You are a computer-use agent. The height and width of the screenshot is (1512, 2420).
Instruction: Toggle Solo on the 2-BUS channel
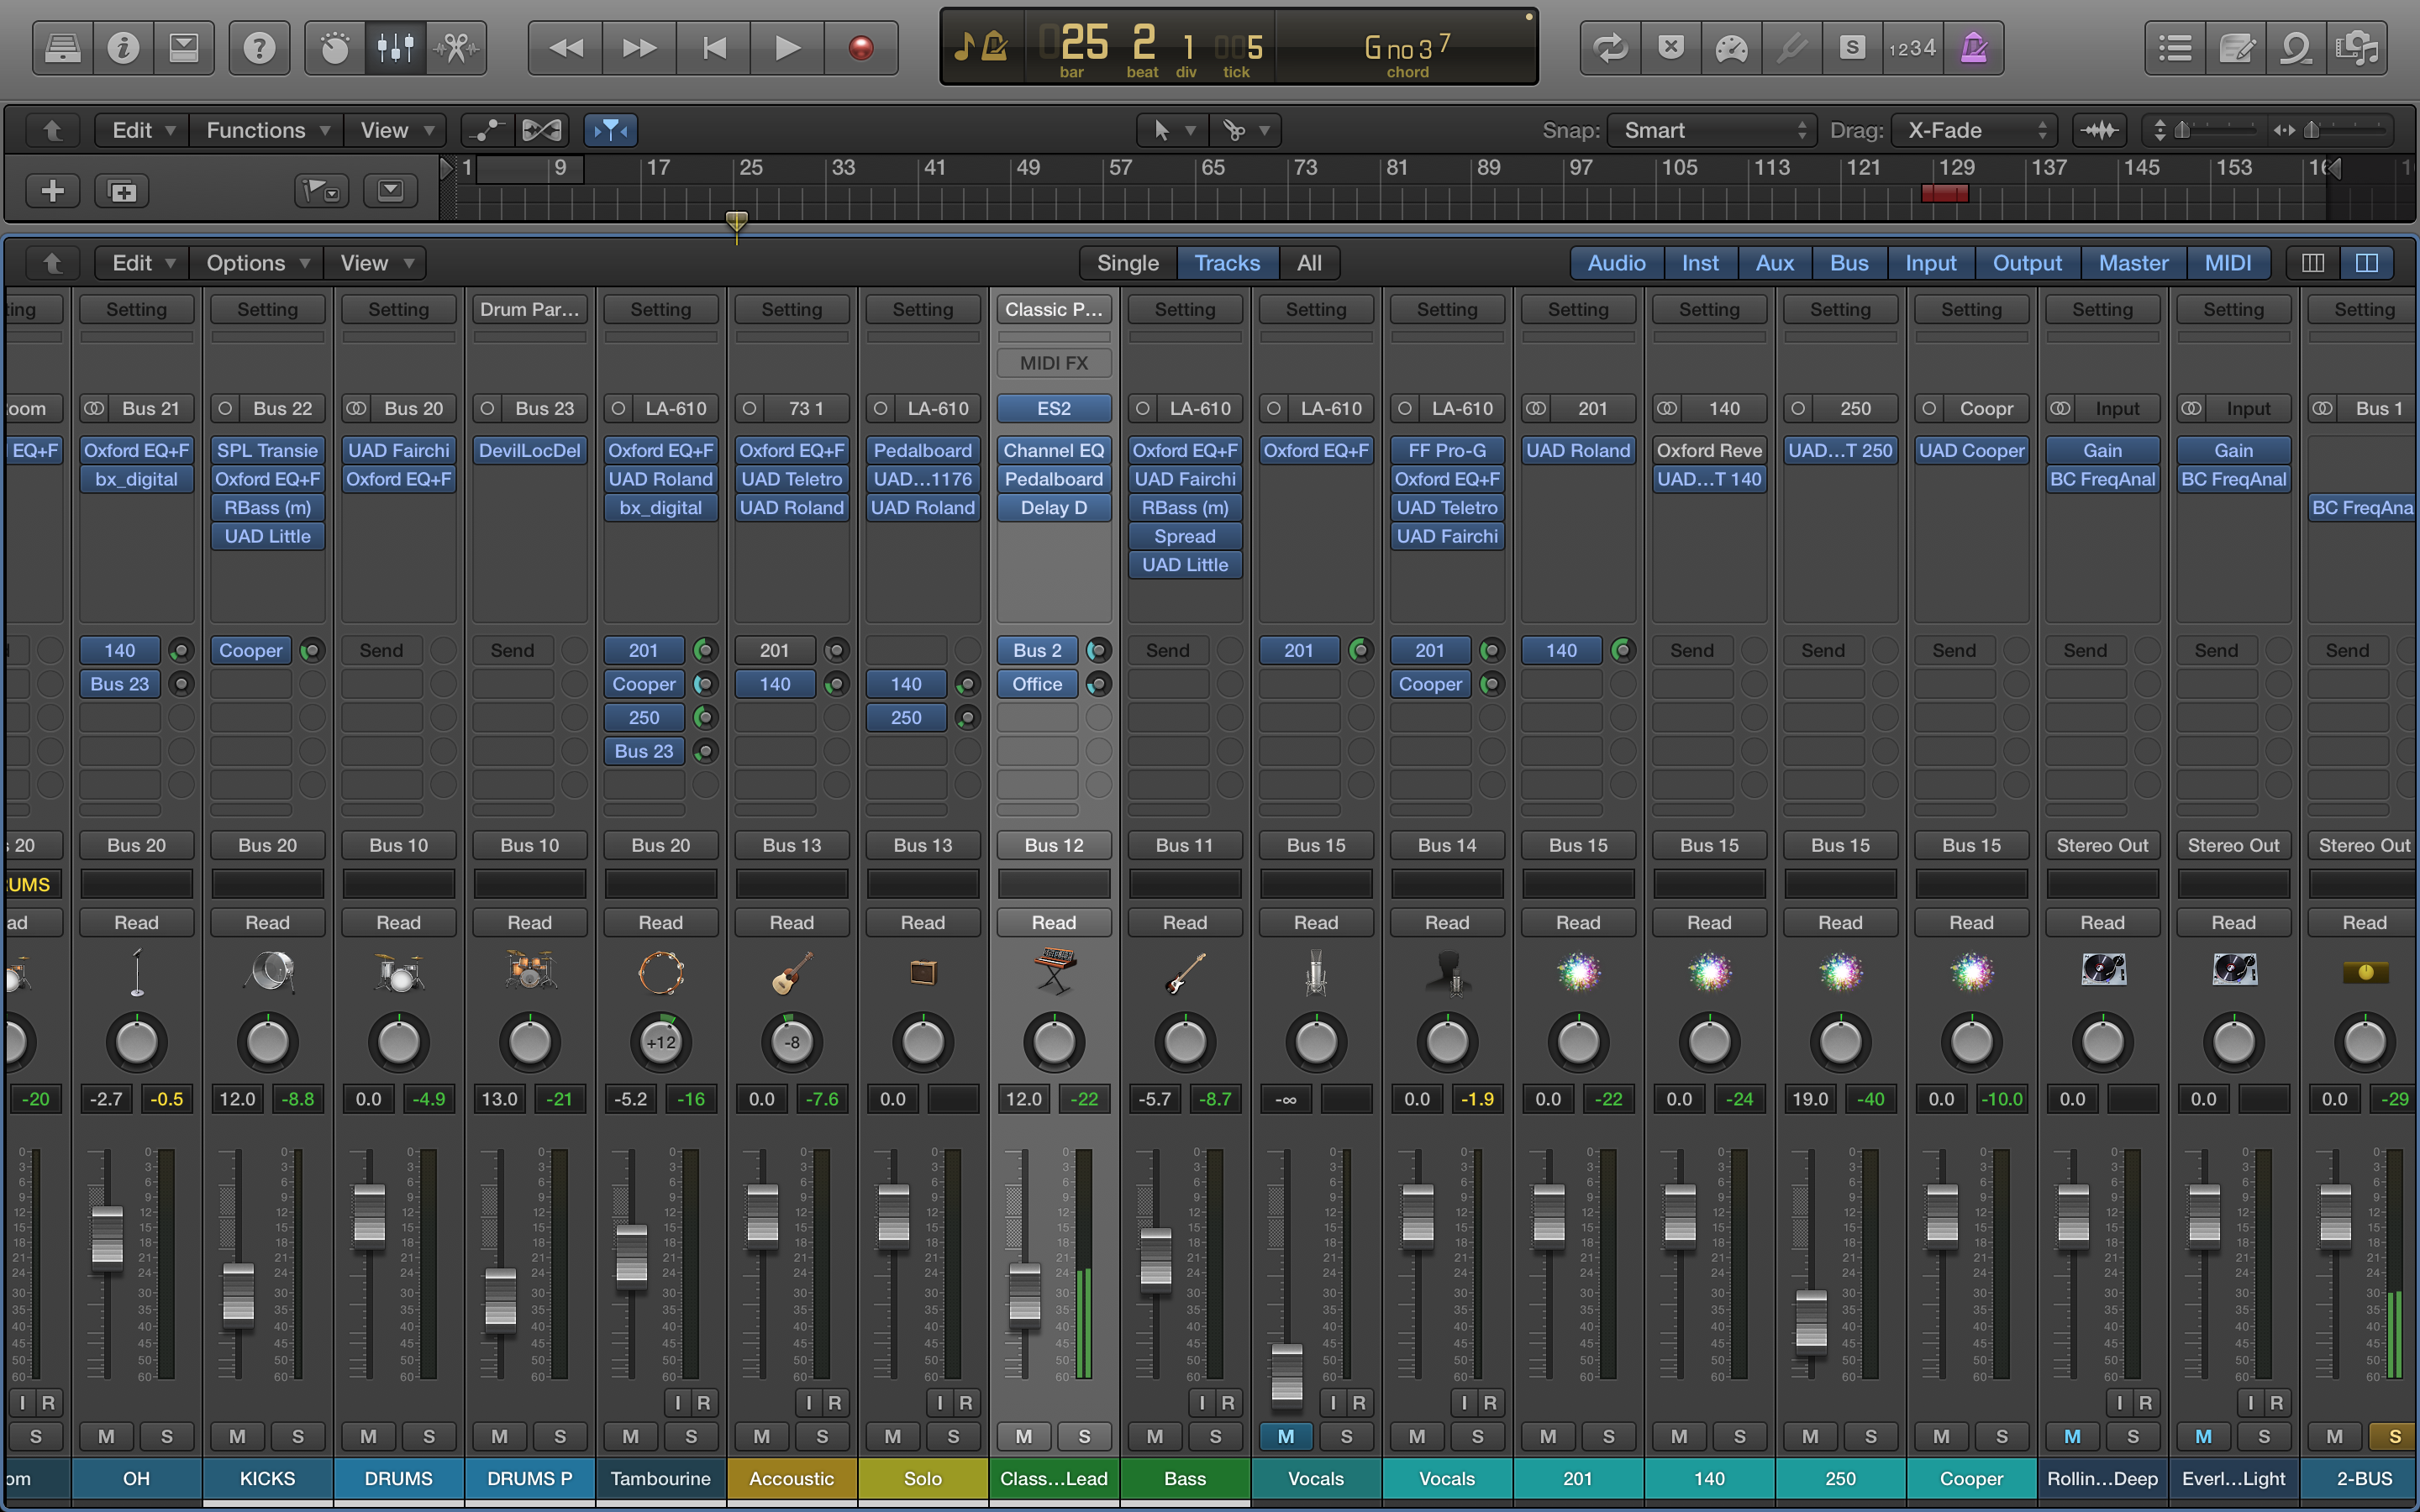coord(2394,1436)
